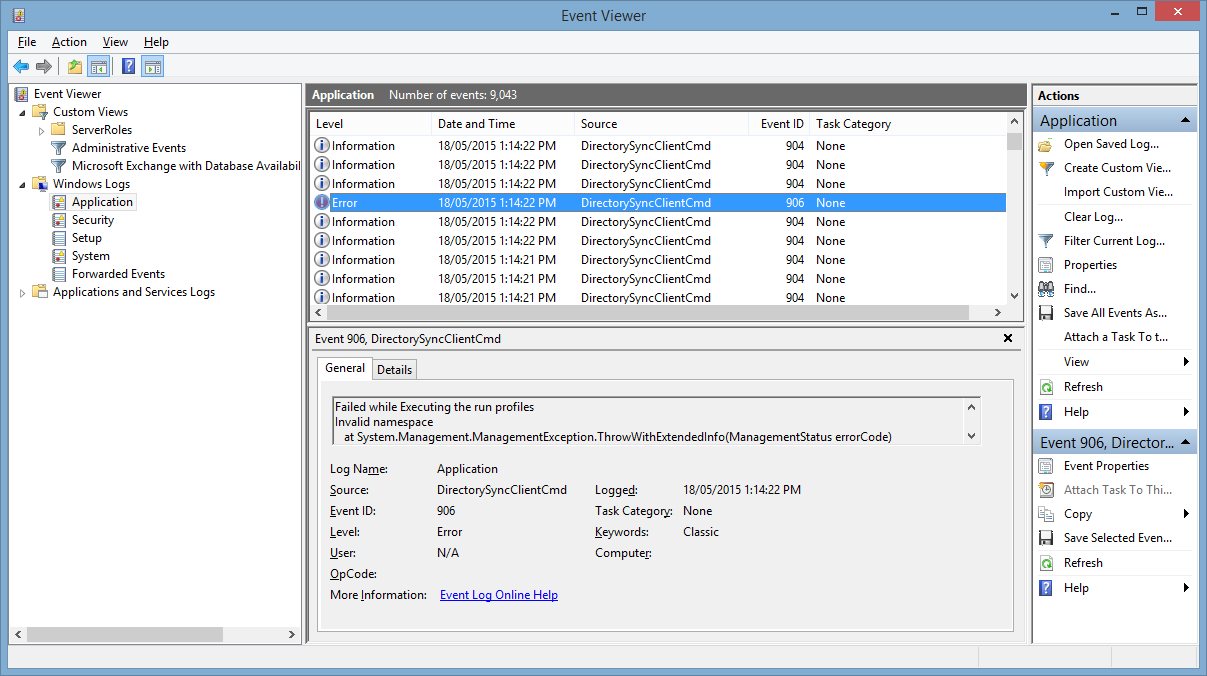The image size is (1207, 676).
Task: Click the Event Properties icon in Actions
Action: 1046,466
